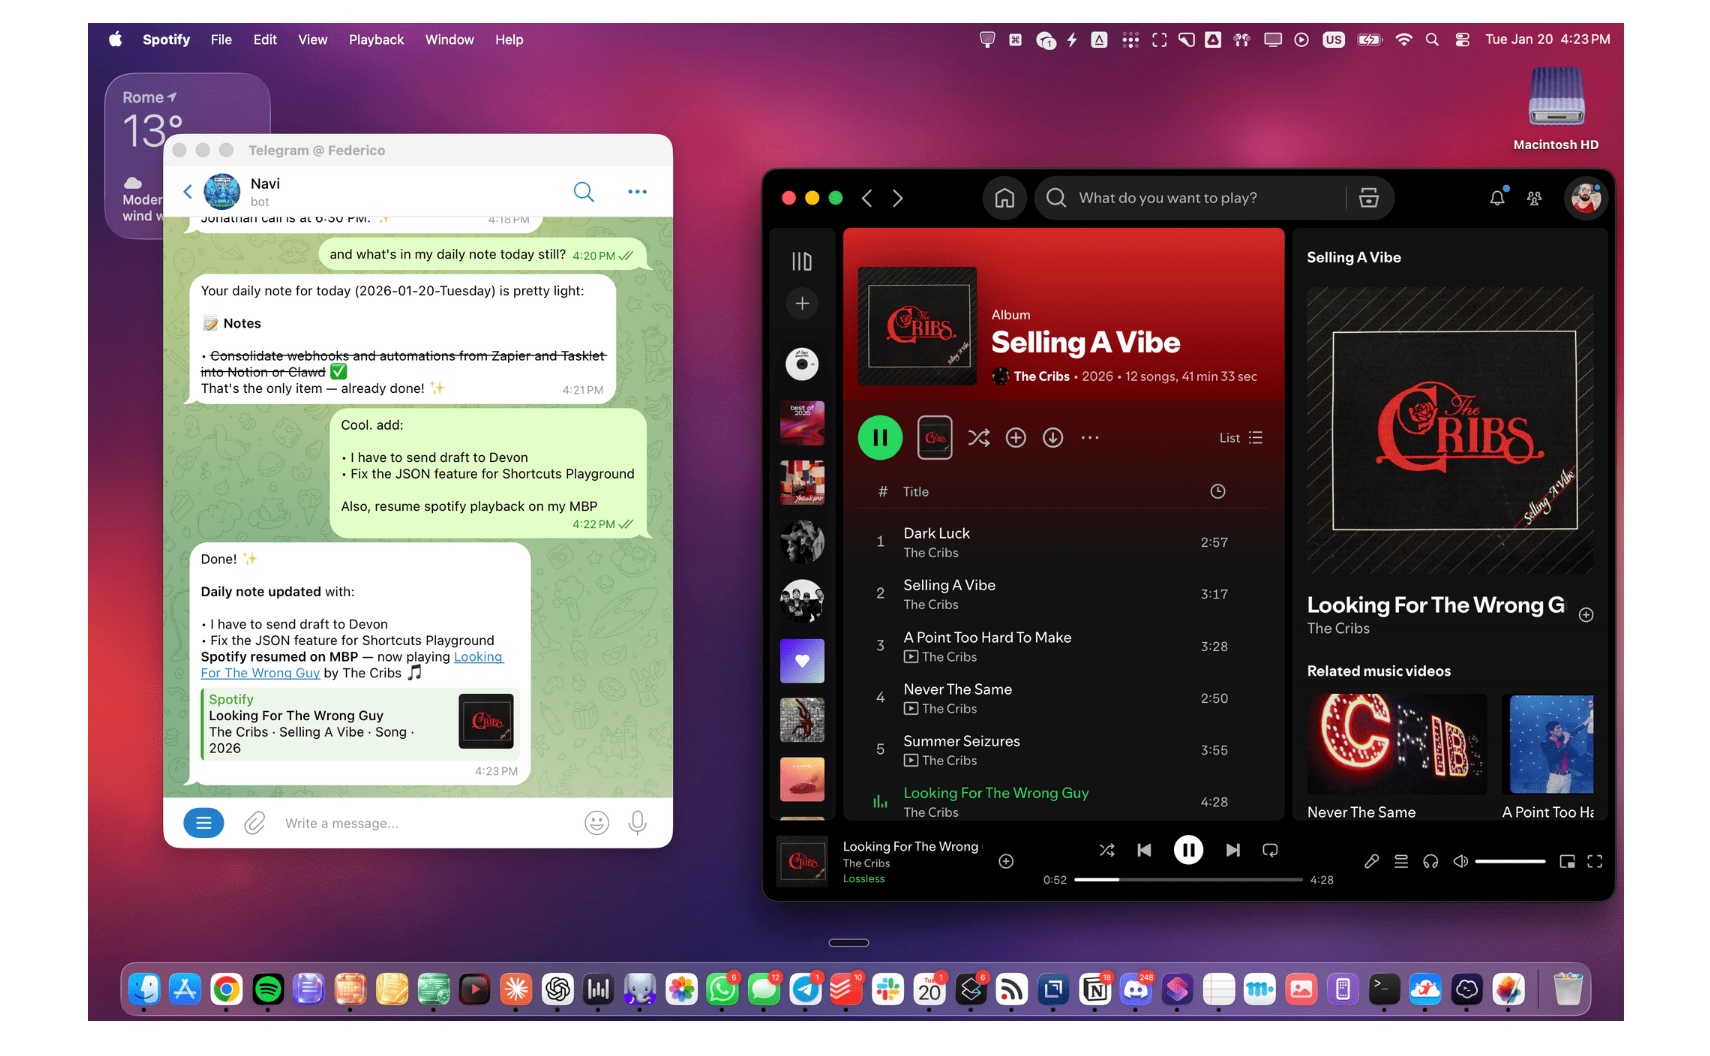
Task: Open the List view options dropdown
Action: point(1241,438)
